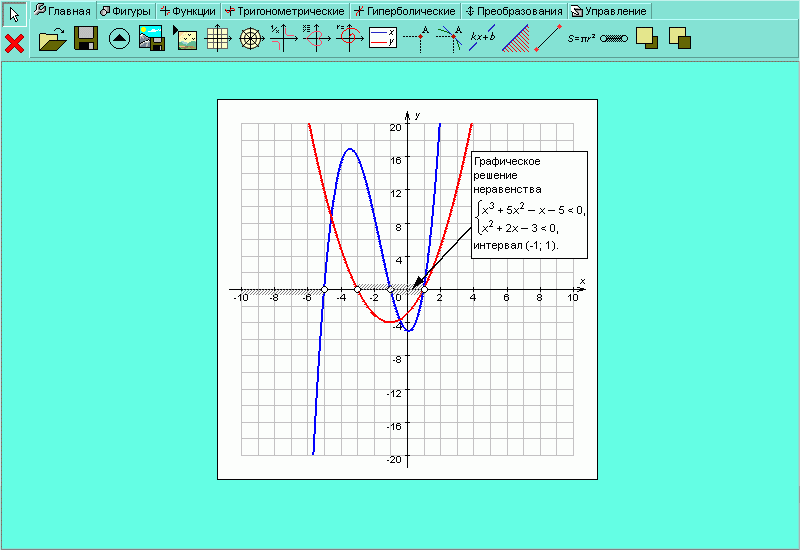
Task: Open the Фигуры tab
Action: (x=126, y=11)
